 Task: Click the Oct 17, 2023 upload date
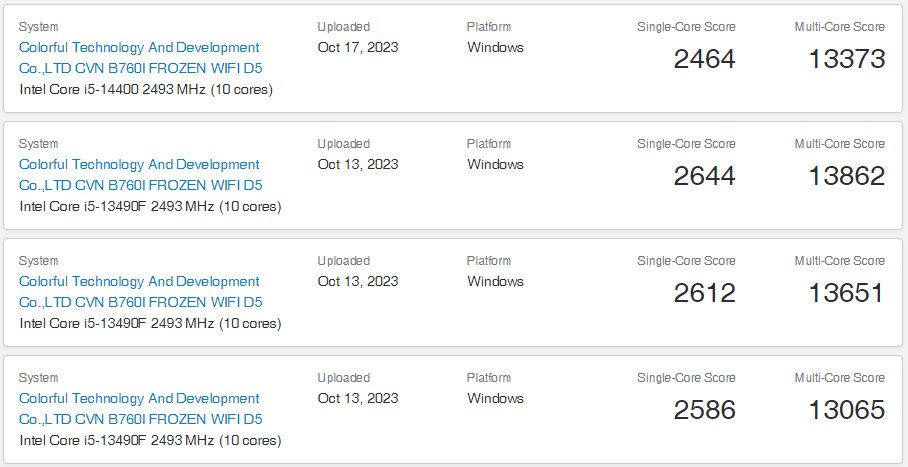pyautogui.click(x=358, y=47)
